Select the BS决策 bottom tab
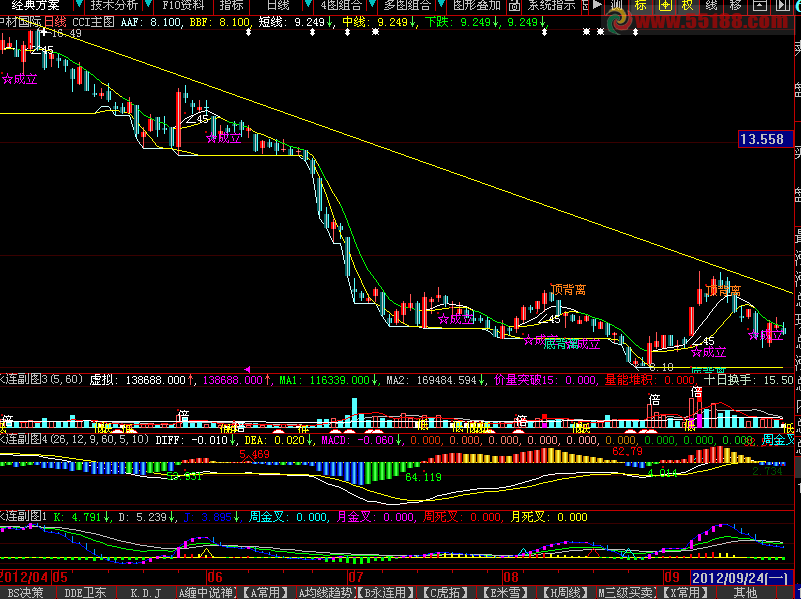 [x=26, y=593]
